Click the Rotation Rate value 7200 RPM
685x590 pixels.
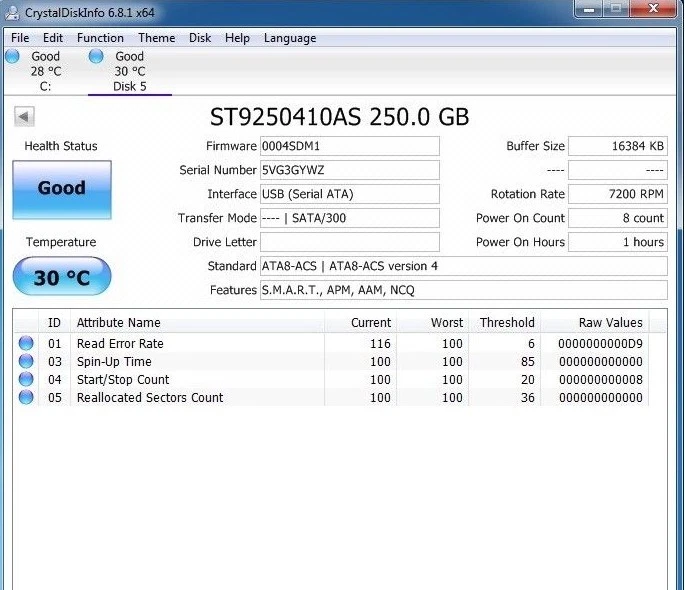point(618,194)
